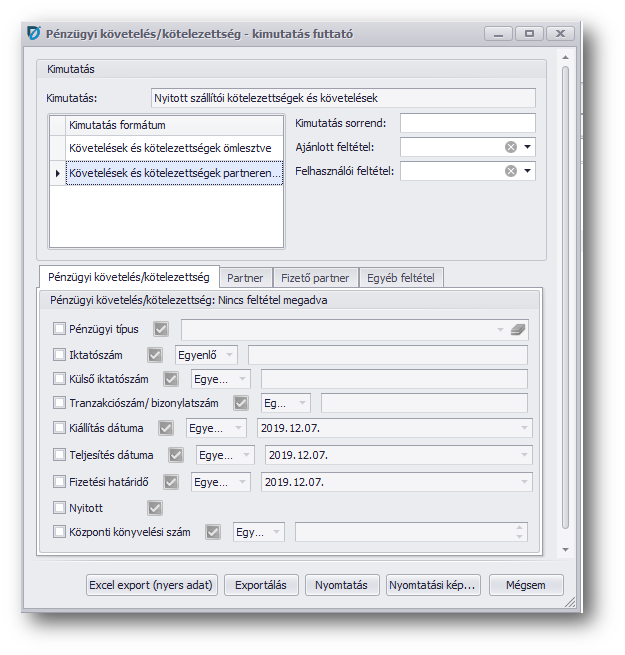Open the Ajánlott feltétel dropdown arrow

[x=527, y=147]
